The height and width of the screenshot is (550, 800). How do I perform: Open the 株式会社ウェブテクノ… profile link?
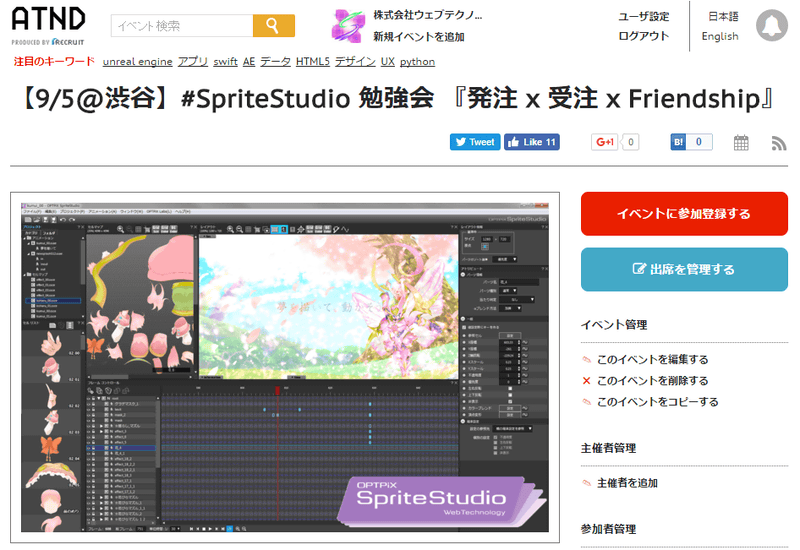tap(428, 15)
